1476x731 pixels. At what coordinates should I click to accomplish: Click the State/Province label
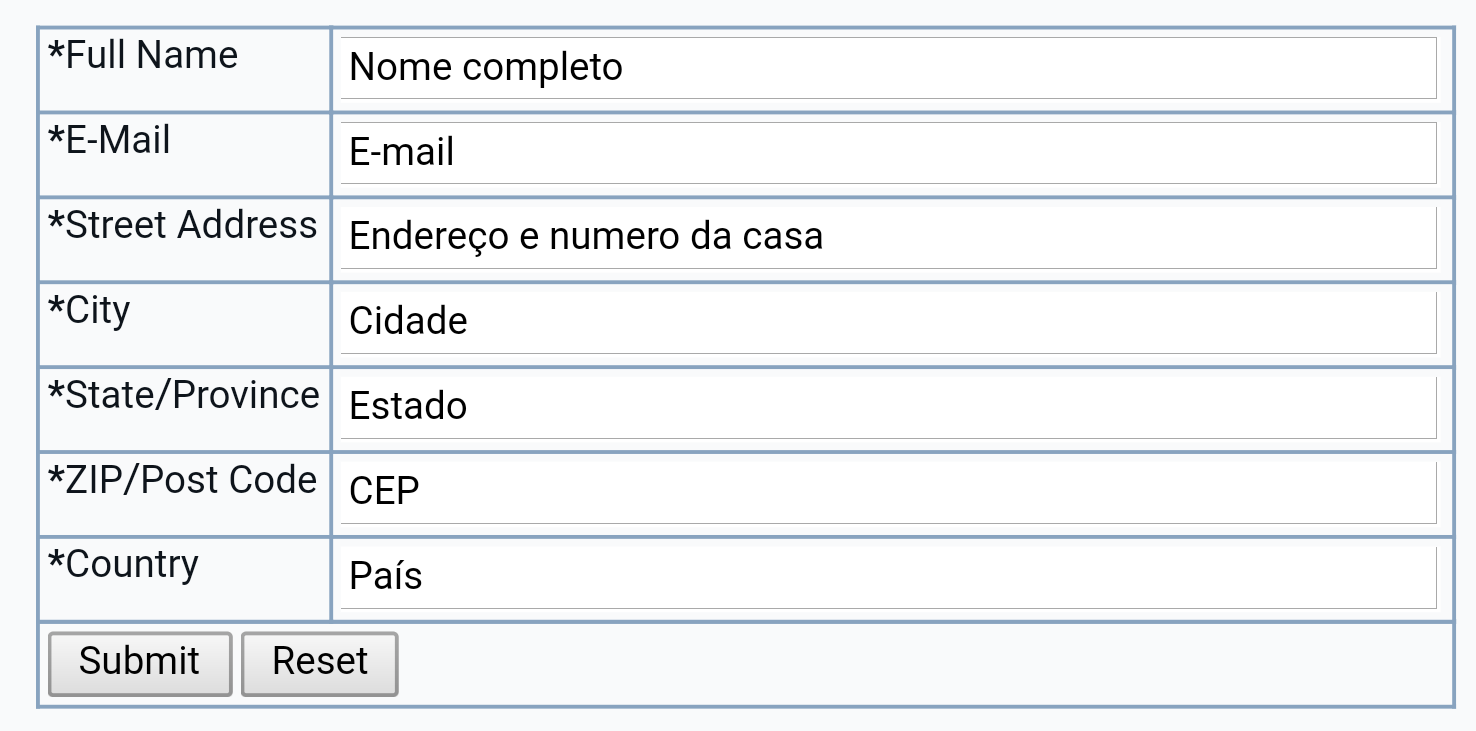pyautogui.click(x=192, y=396)
